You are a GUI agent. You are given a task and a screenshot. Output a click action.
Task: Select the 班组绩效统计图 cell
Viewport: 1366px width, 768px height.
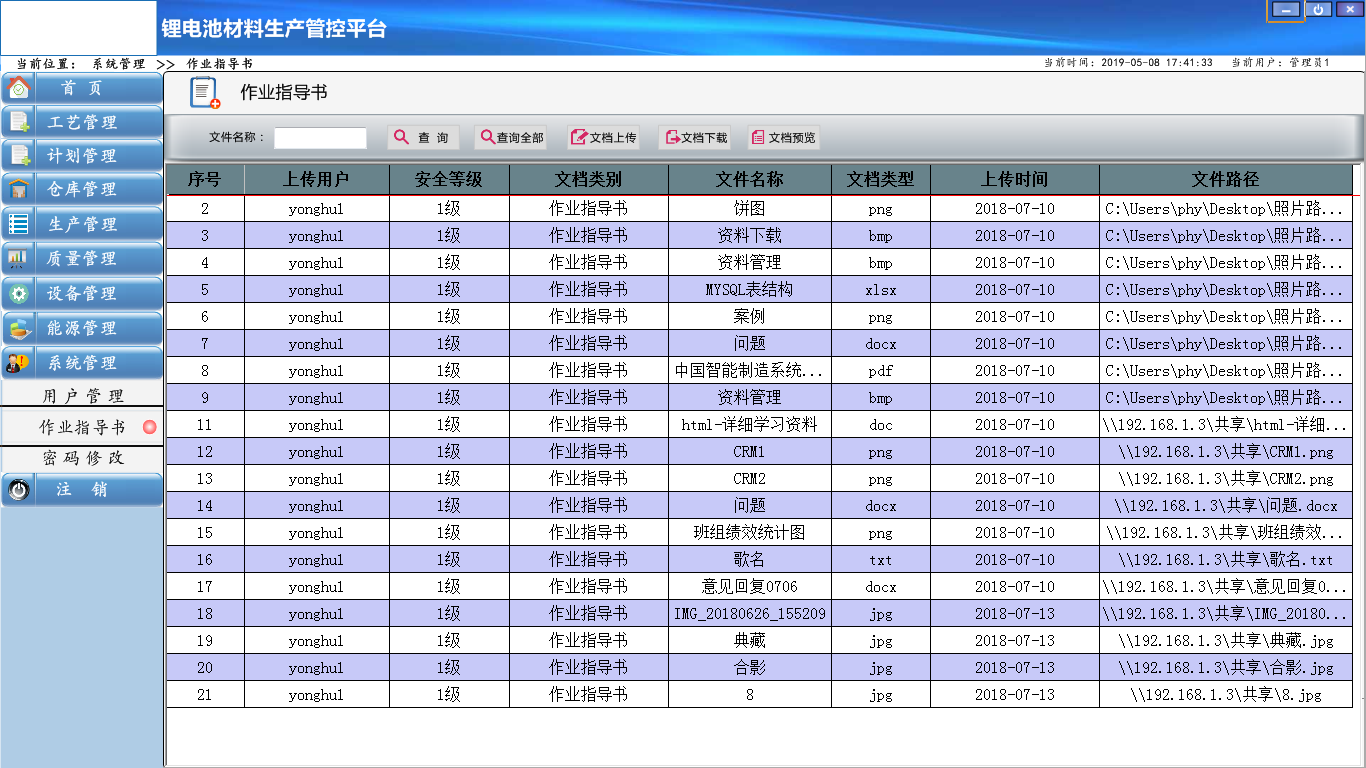[750, 533]
